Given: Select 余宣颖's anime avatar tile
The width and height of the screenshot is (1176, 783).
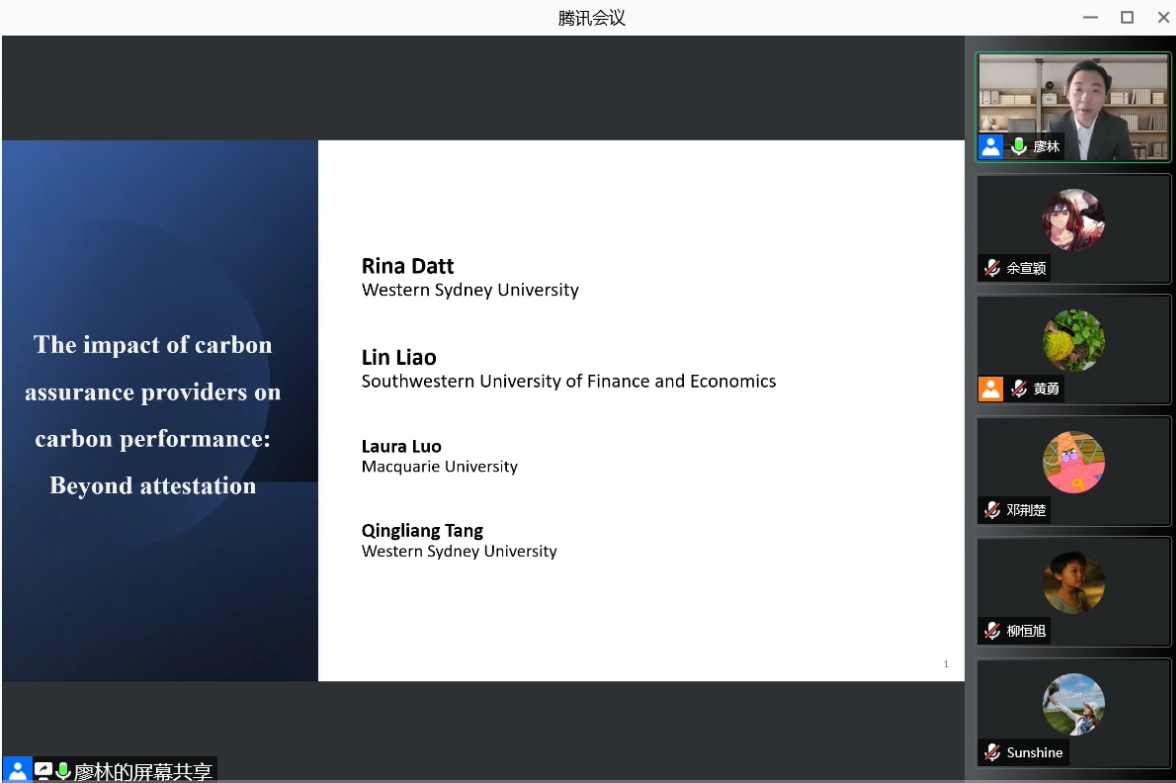Looking at the screenshot, I should [x=1073, y=220].
